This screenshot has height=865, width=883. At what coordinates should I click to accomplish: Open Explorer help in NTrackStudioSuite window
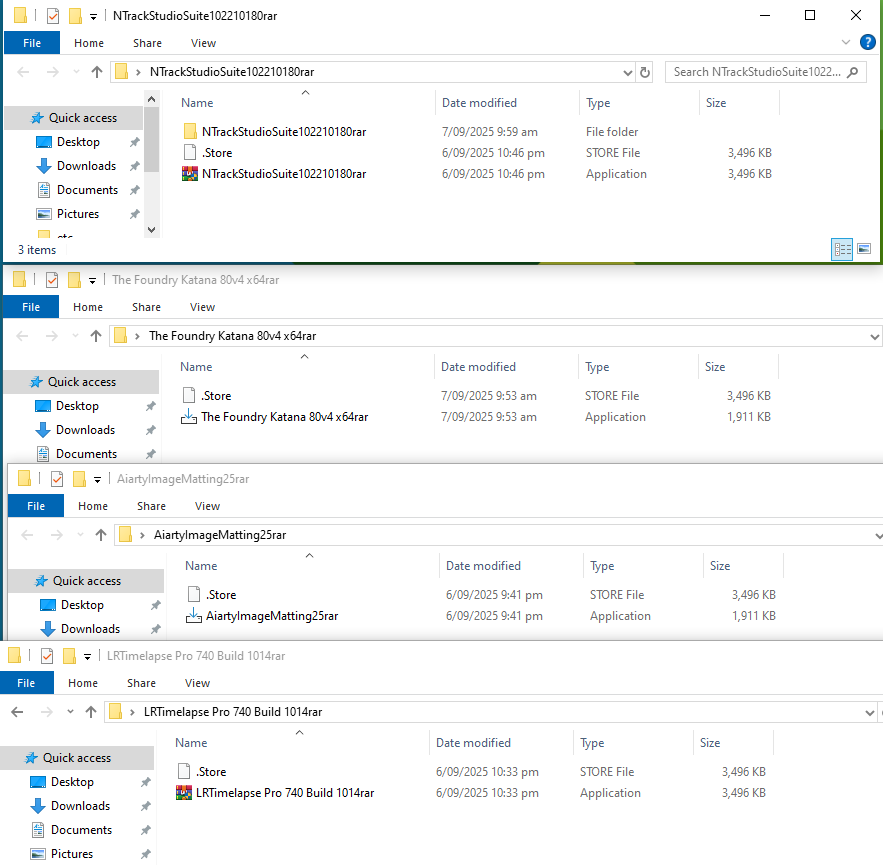pyautogui.click(x=868, y=42)
